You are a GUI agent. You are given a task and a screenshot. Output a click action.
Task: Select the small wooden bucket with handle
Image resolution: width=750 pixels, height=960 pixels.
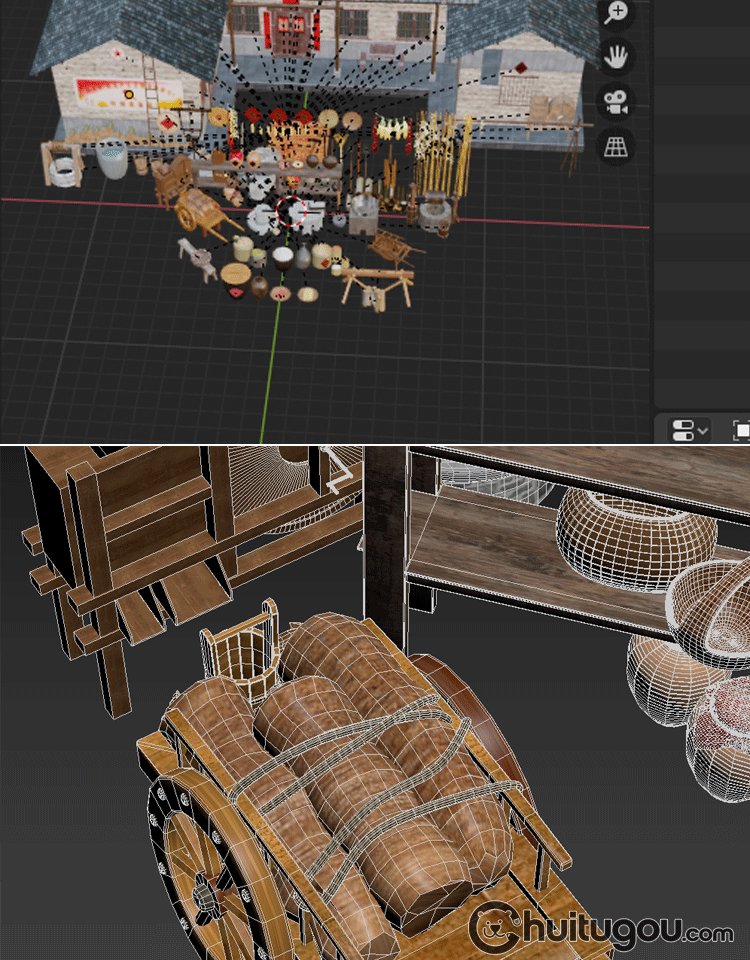[240, 650]
